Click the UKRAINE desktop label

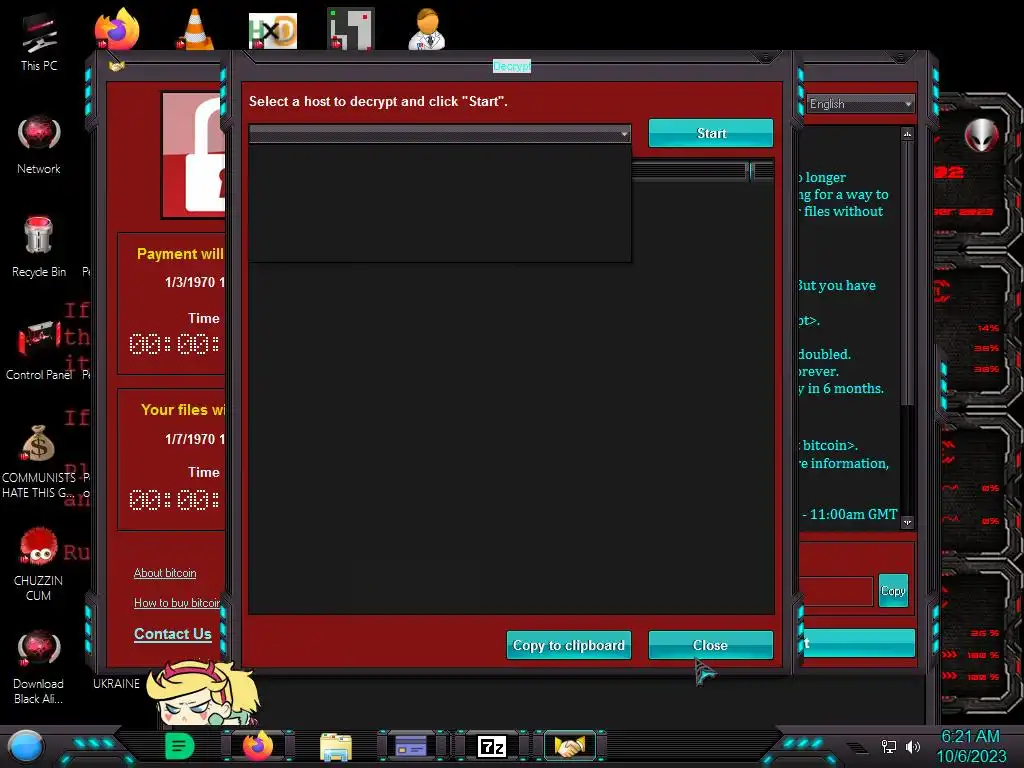click(x=116, y=683)
